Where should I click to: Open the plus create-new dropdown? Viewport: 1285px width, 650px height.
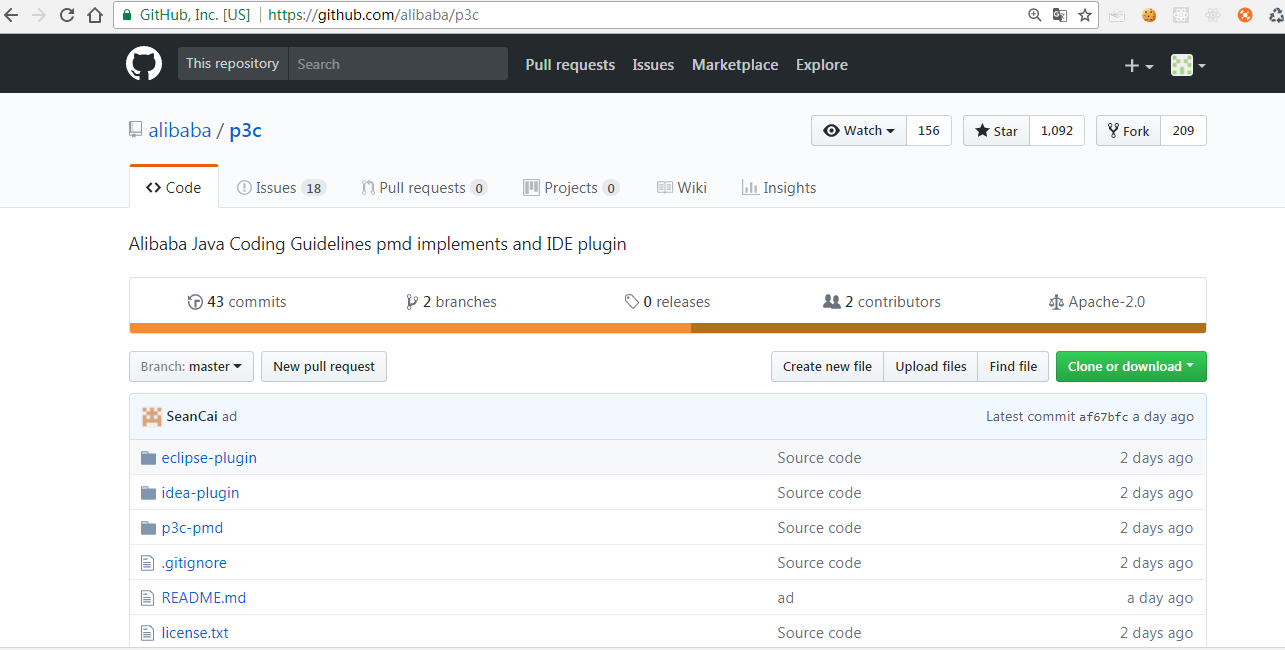click(x=1139, y=65)
